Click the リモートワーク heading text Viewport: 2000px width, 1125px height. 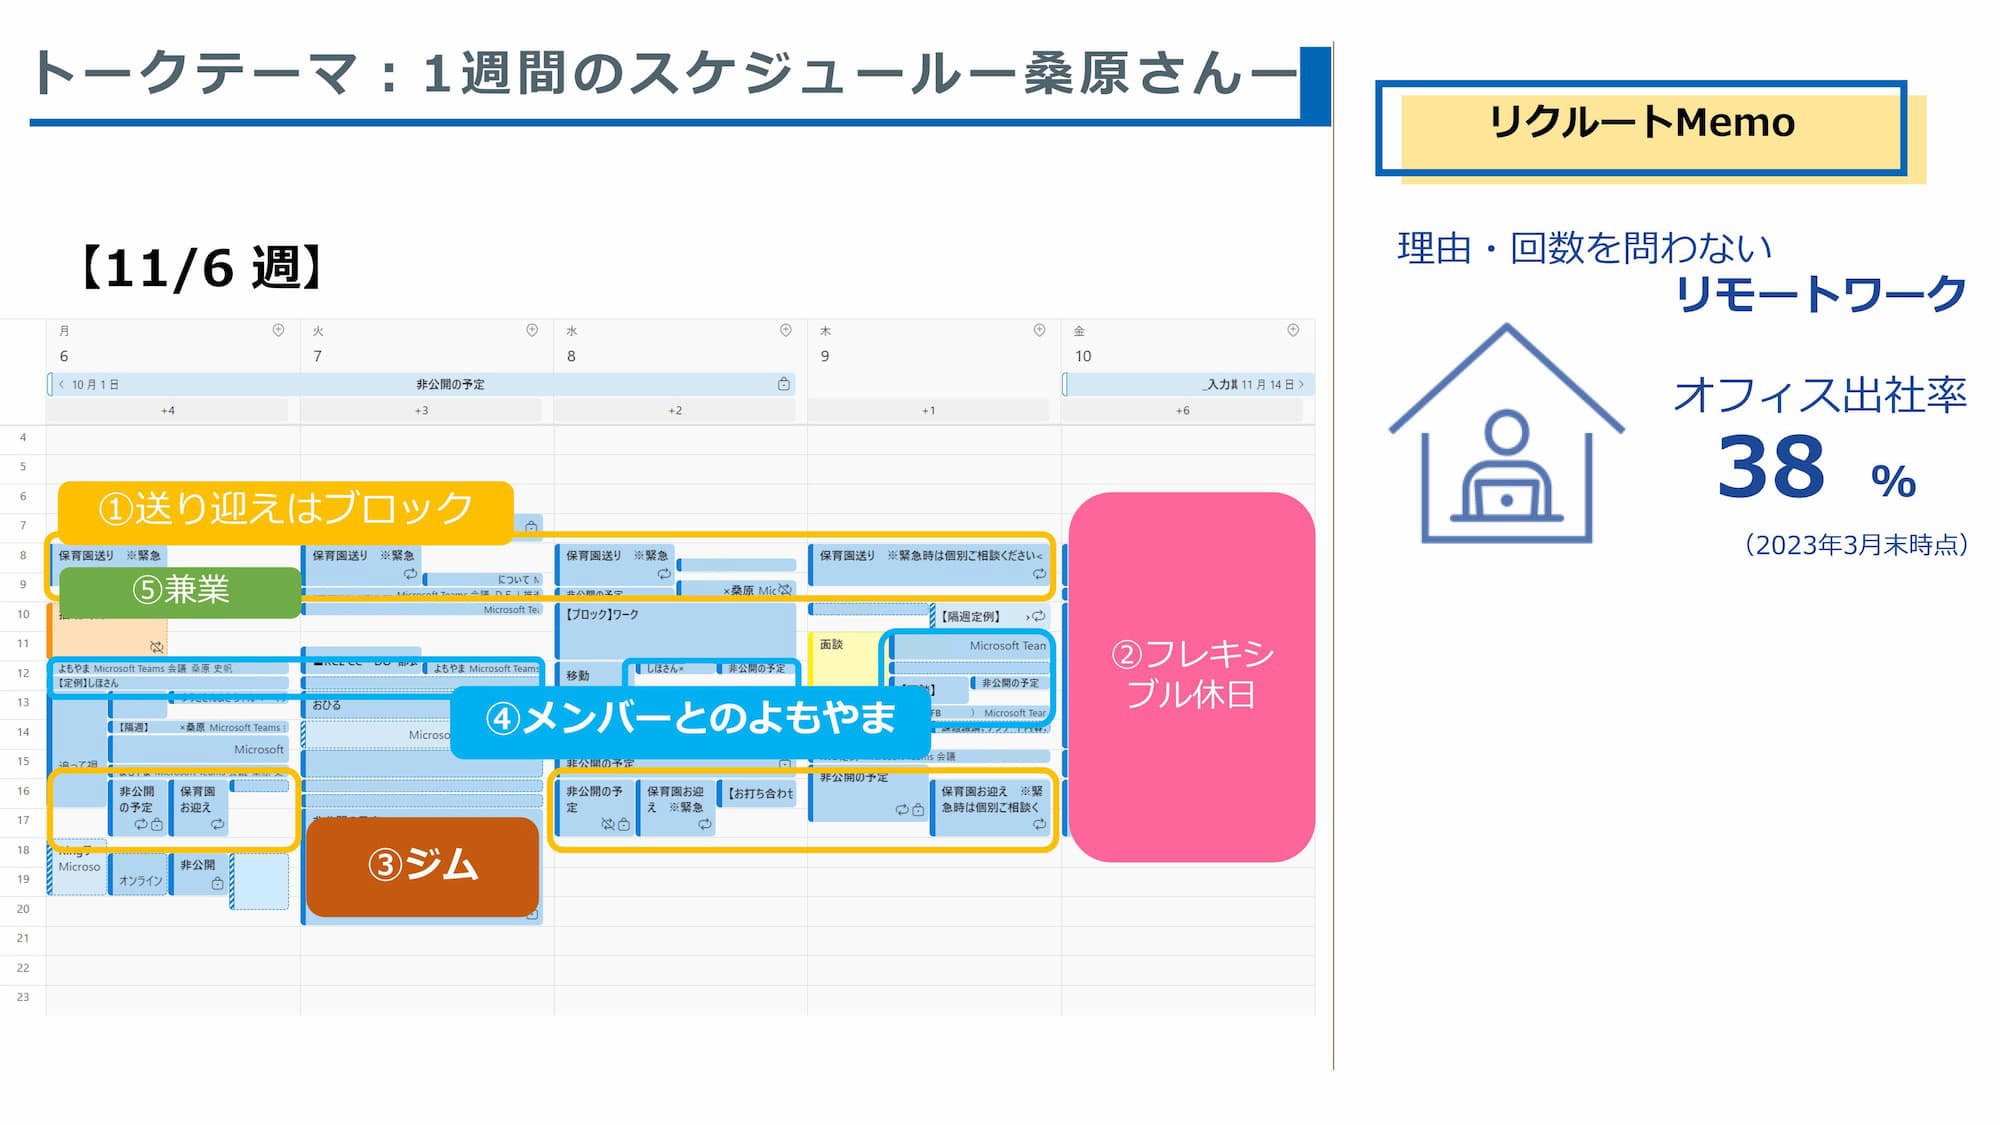pos(1820,295)
